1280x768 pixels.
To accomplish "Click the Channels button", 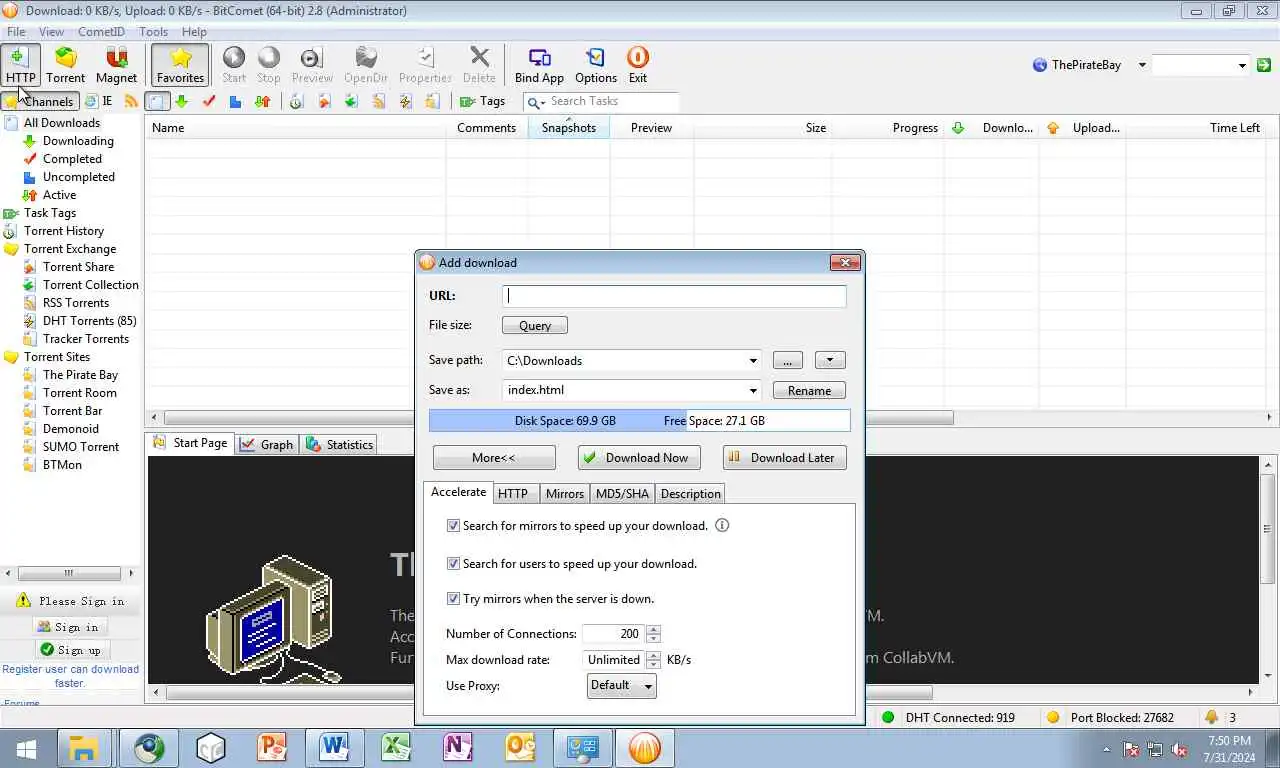I will [40, 101].
